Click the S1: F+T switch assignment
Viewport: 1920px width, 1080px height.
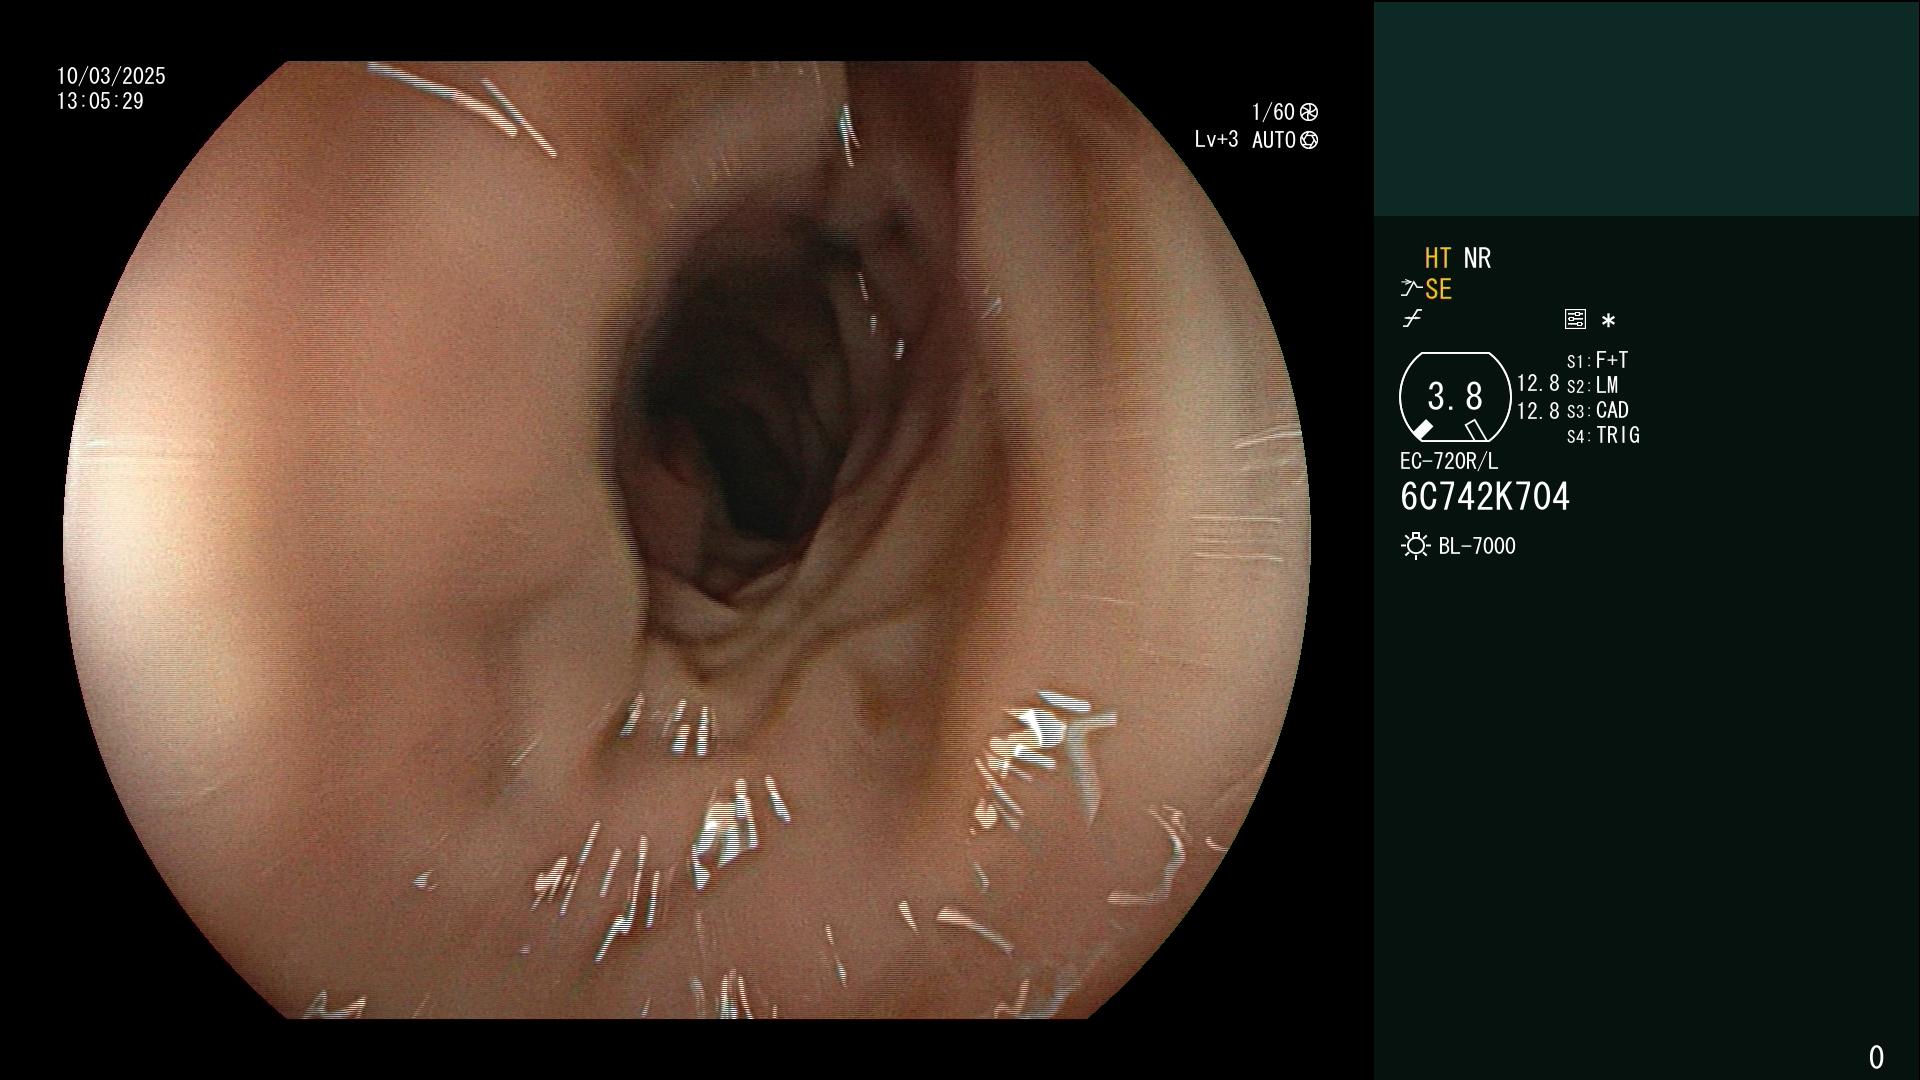1597,360
